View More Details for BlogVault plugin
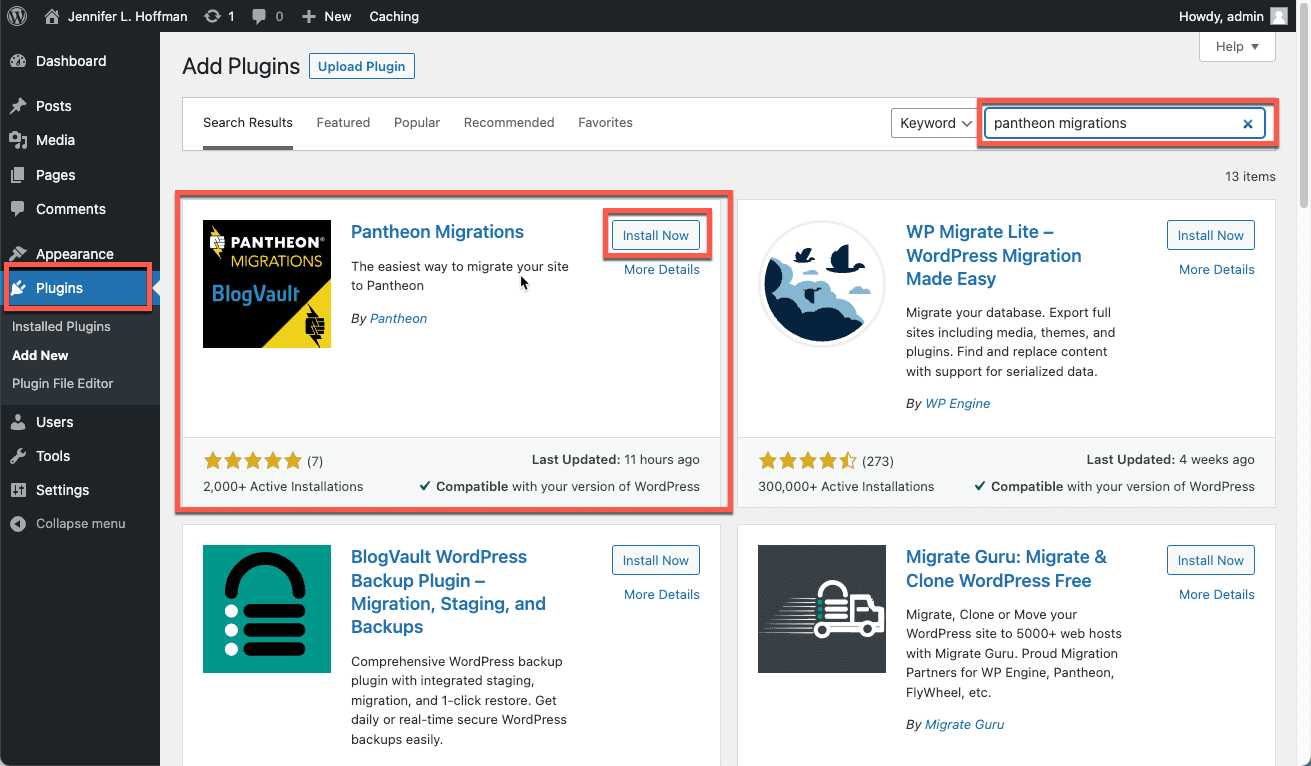Screen dimensions: 1311x766 [x=662, y=594]
